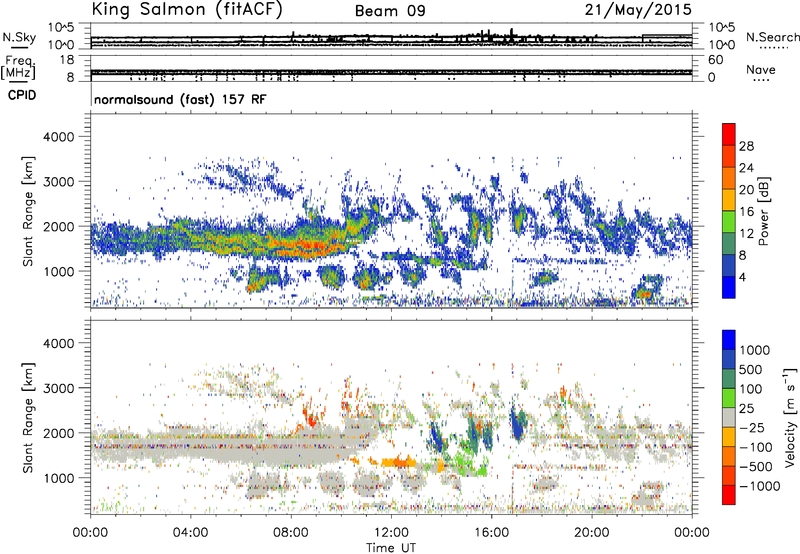Click the Beam 09 label
Screen dimensions: 800x554
[x=390, y=11]
